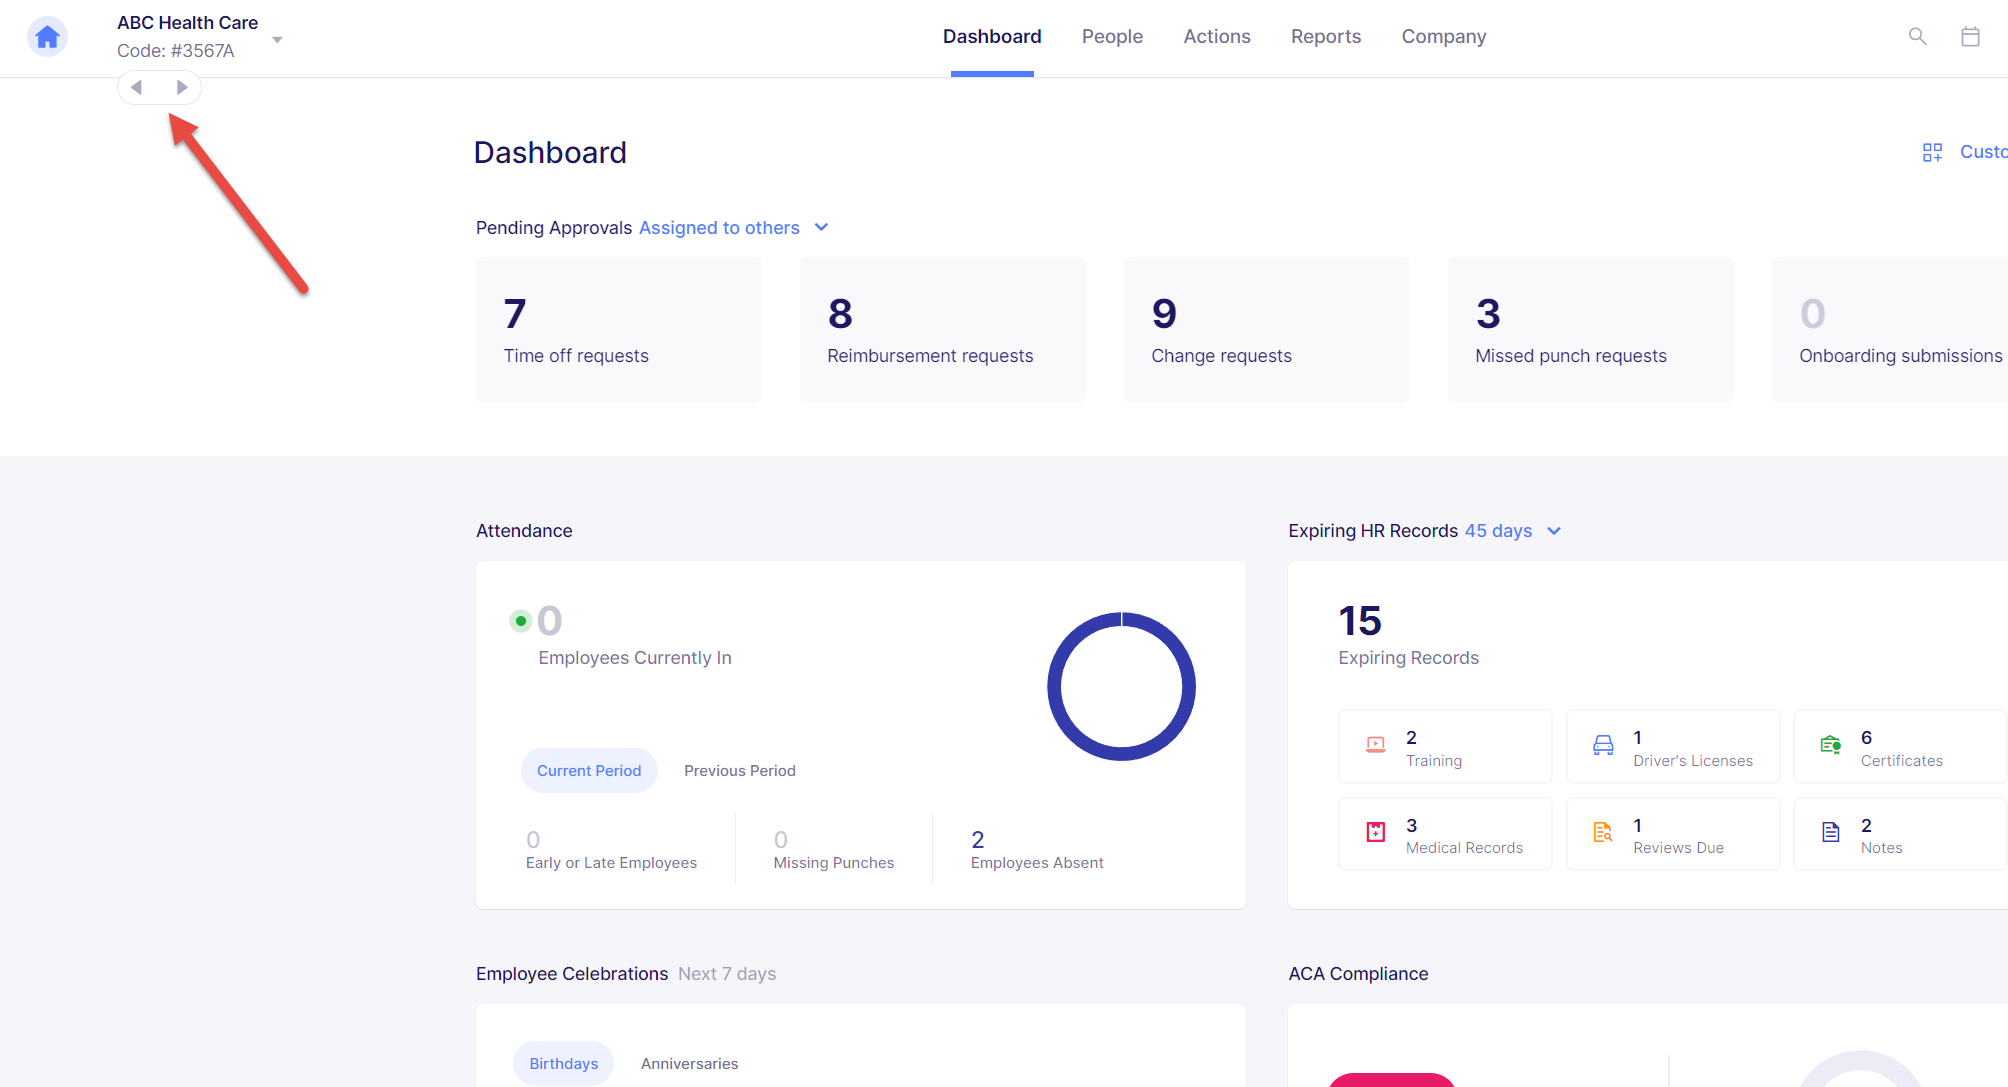The height and width of the screenshot is (1087, 2008).
Task: Select the Anniversaries toggle
Action: (x=690, y=1064)
